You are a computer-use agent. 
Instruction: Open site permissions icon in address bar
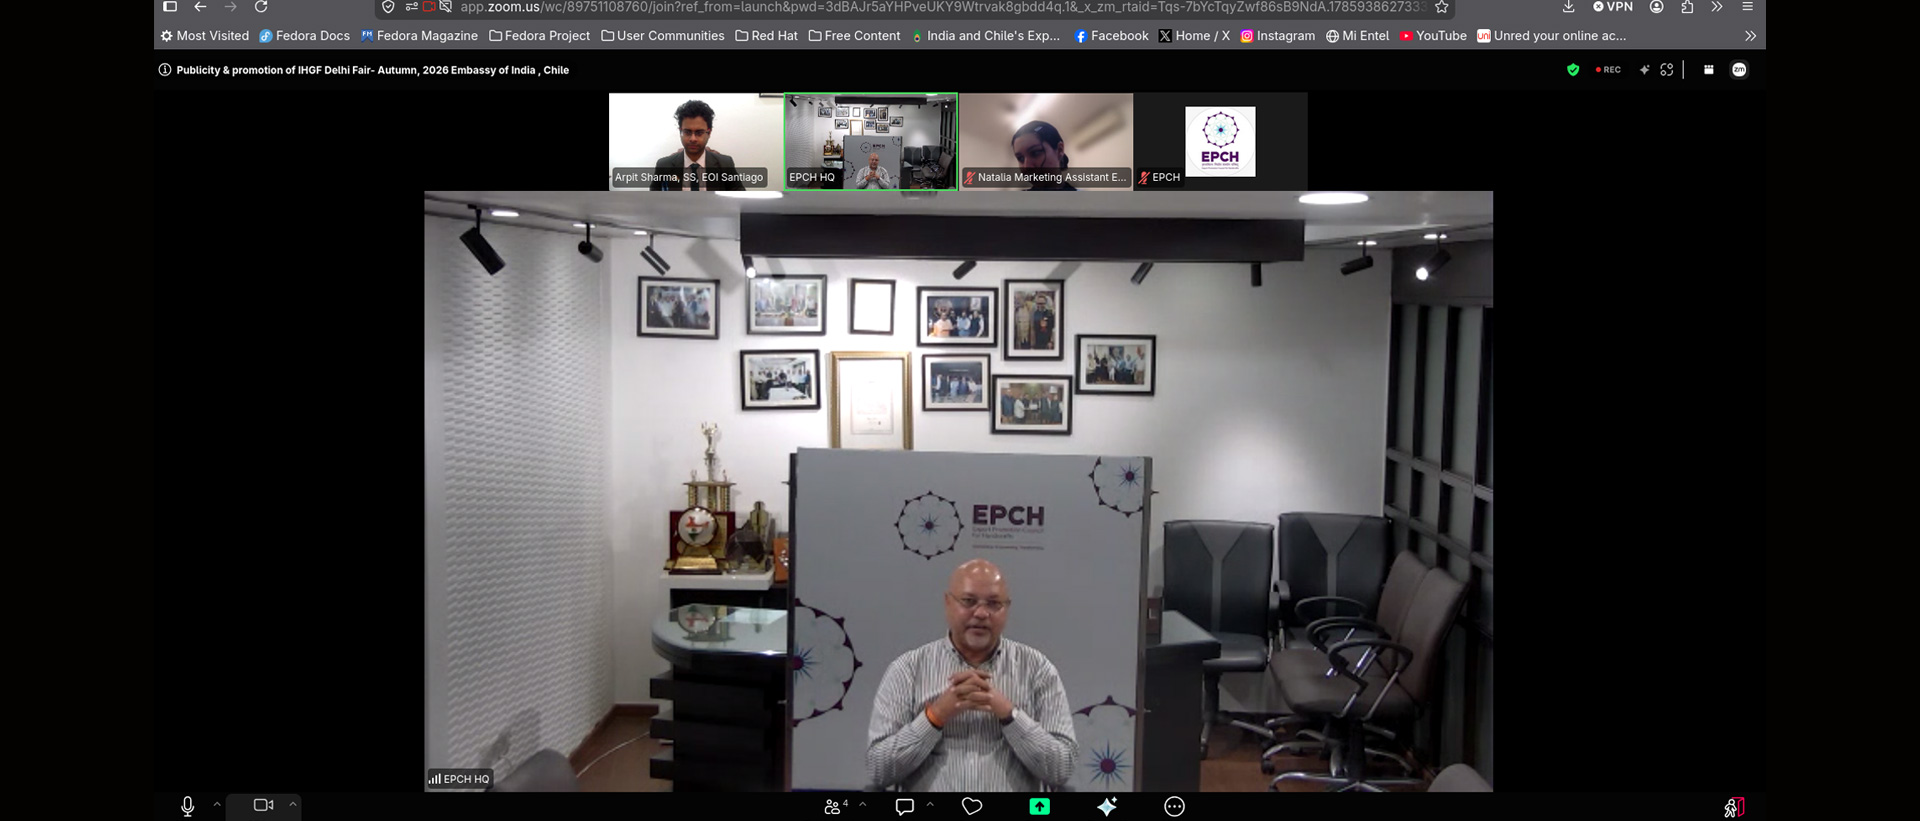tap(411, 7)
